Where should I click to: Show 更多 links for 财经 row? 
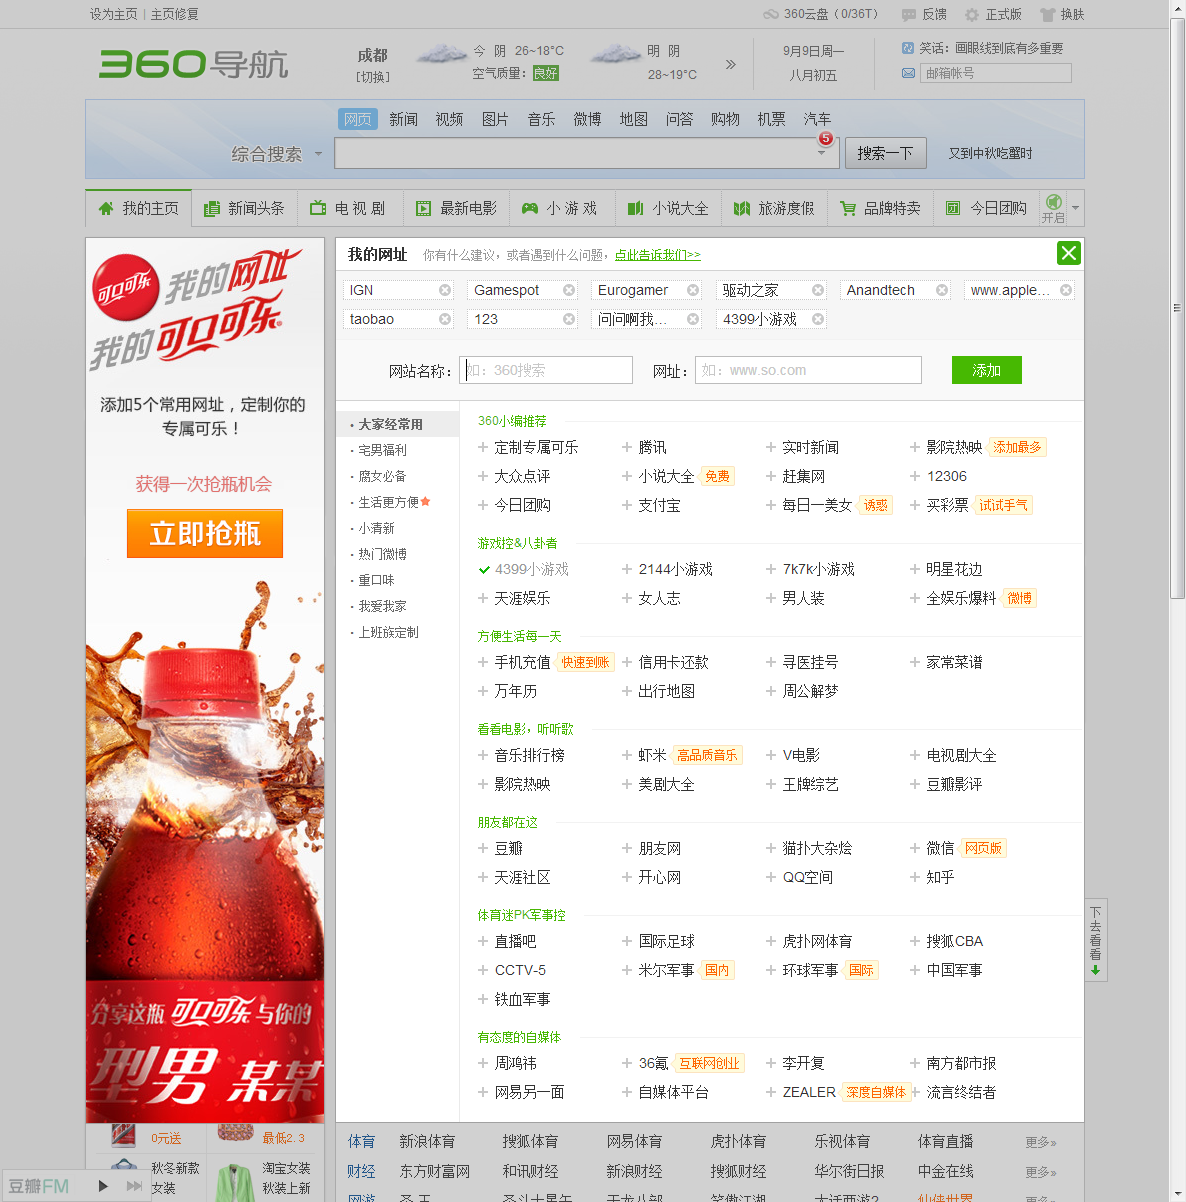pos(1041,1172)
